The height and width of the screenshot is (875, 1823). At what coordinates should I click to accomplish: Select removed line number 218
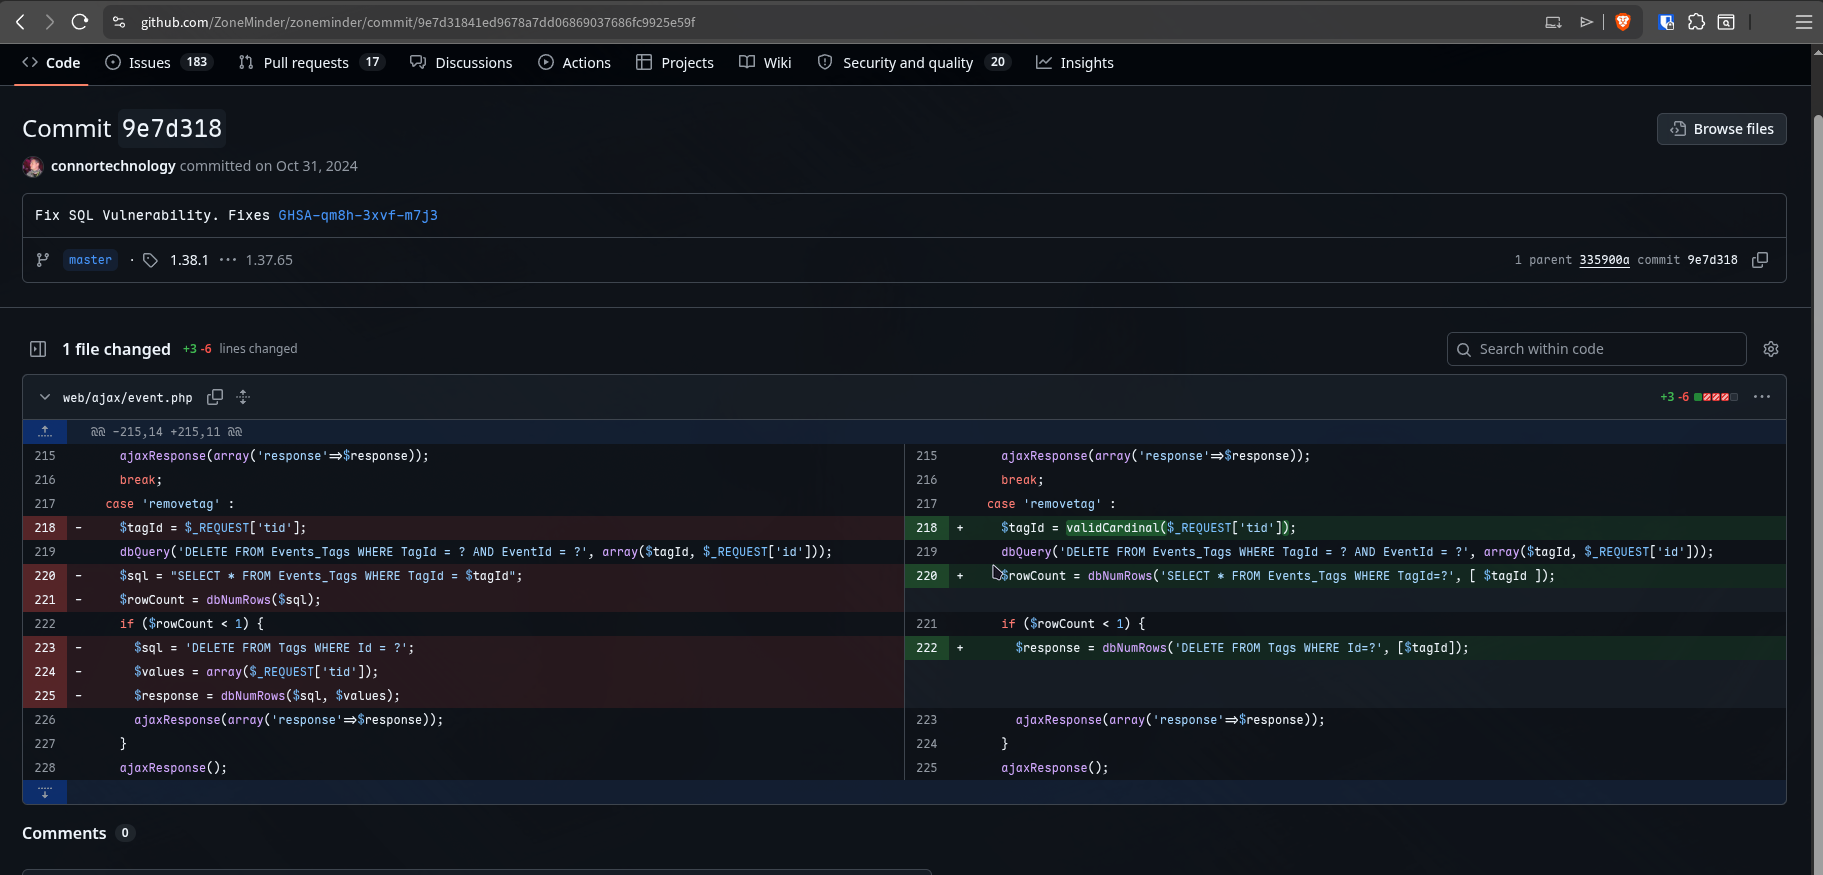point(45,528)
